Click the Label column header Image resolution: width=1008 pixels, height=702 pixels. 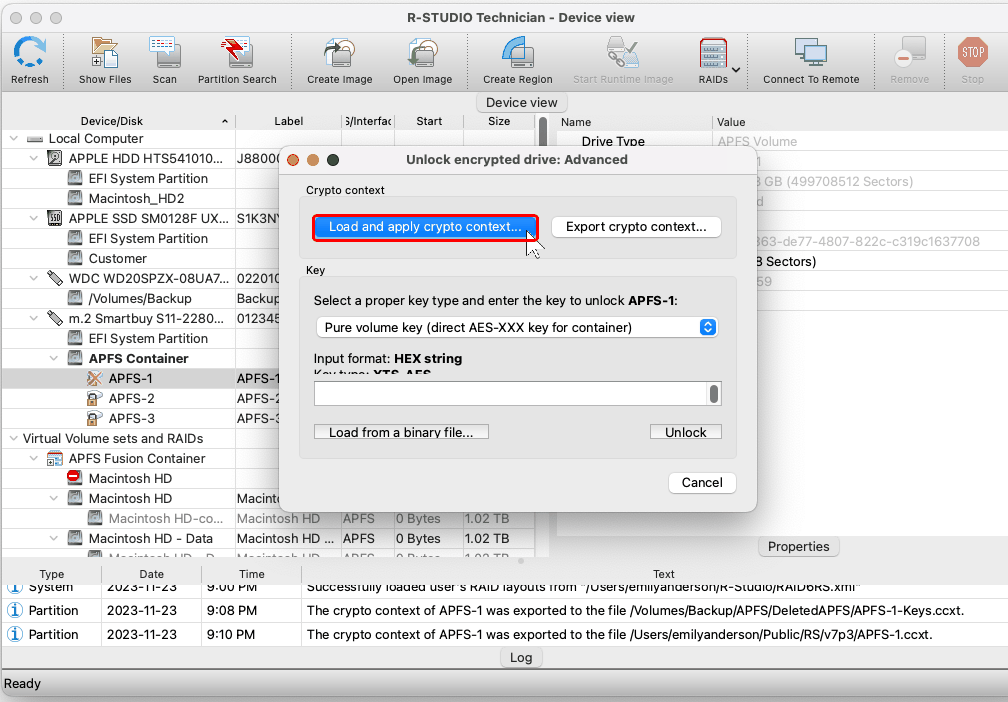[289, 121]
